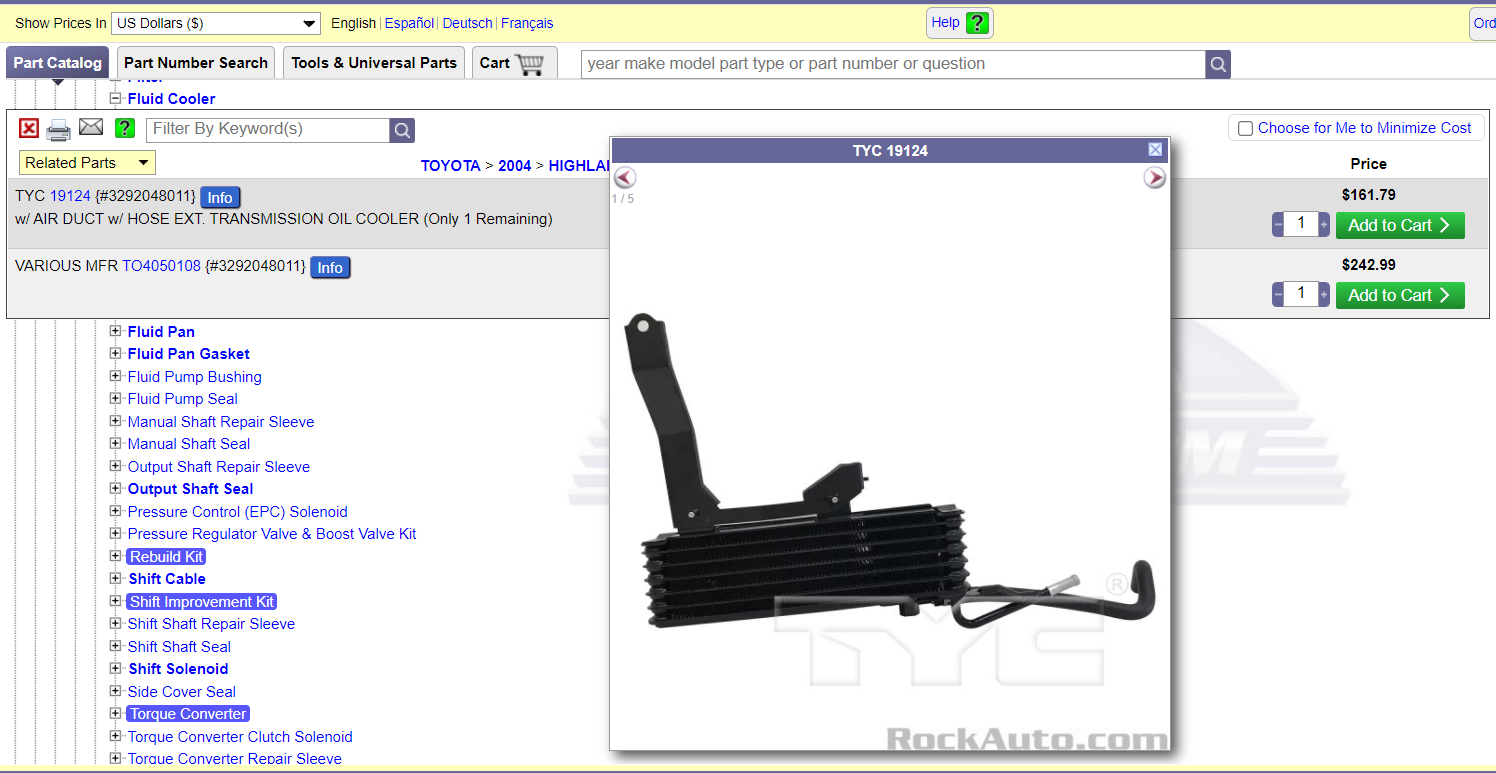Open the Shift Shaft Seal category

coord(179,647)
